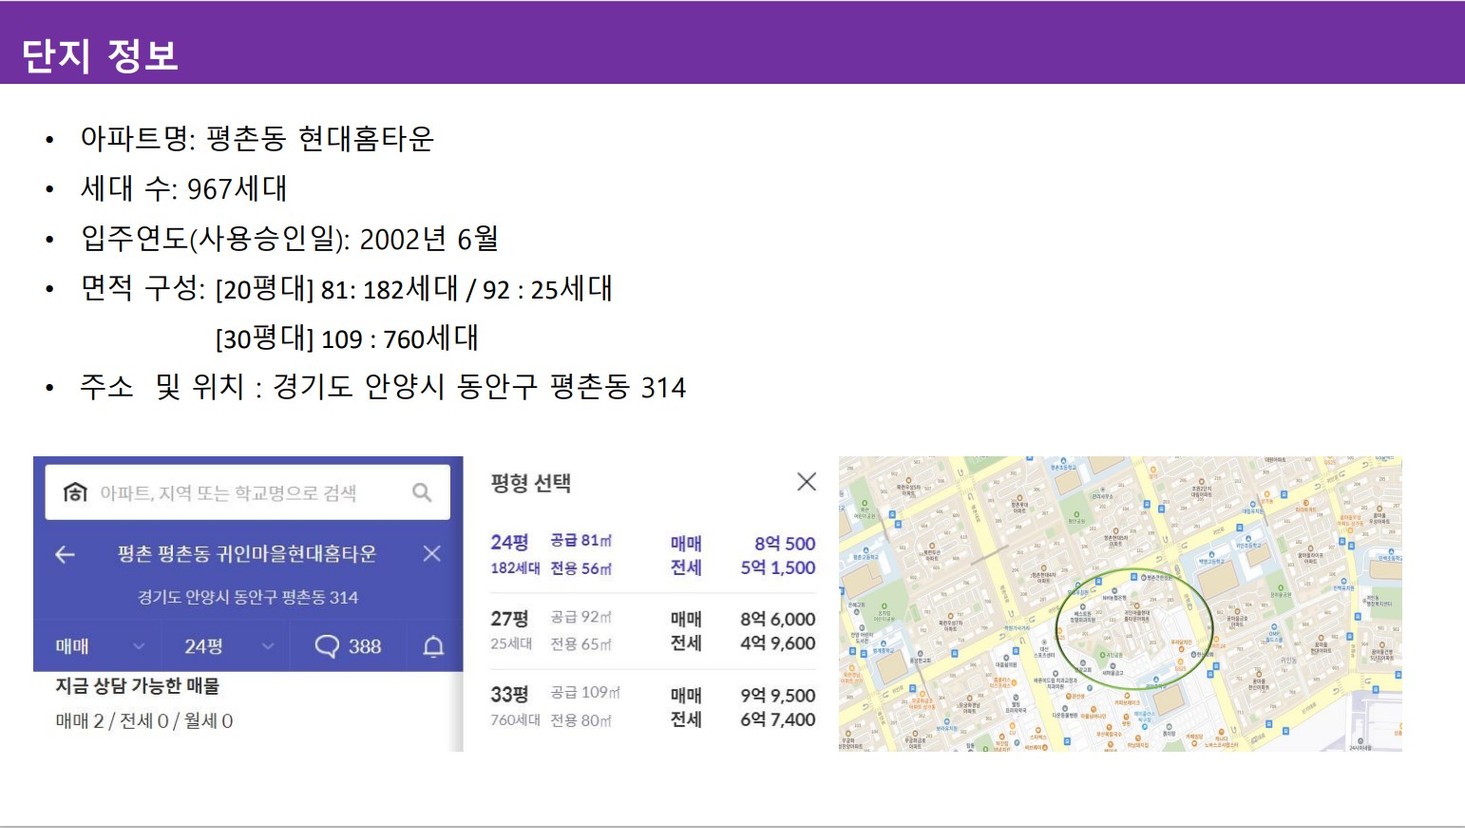Click the notification bell icon

(433, 646)
